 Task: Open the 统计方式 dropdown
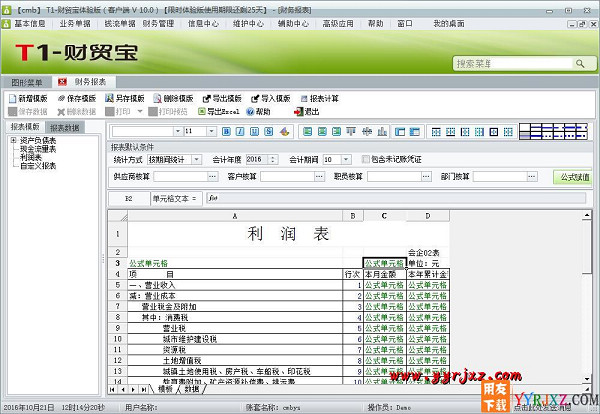[x=196, y=160]
